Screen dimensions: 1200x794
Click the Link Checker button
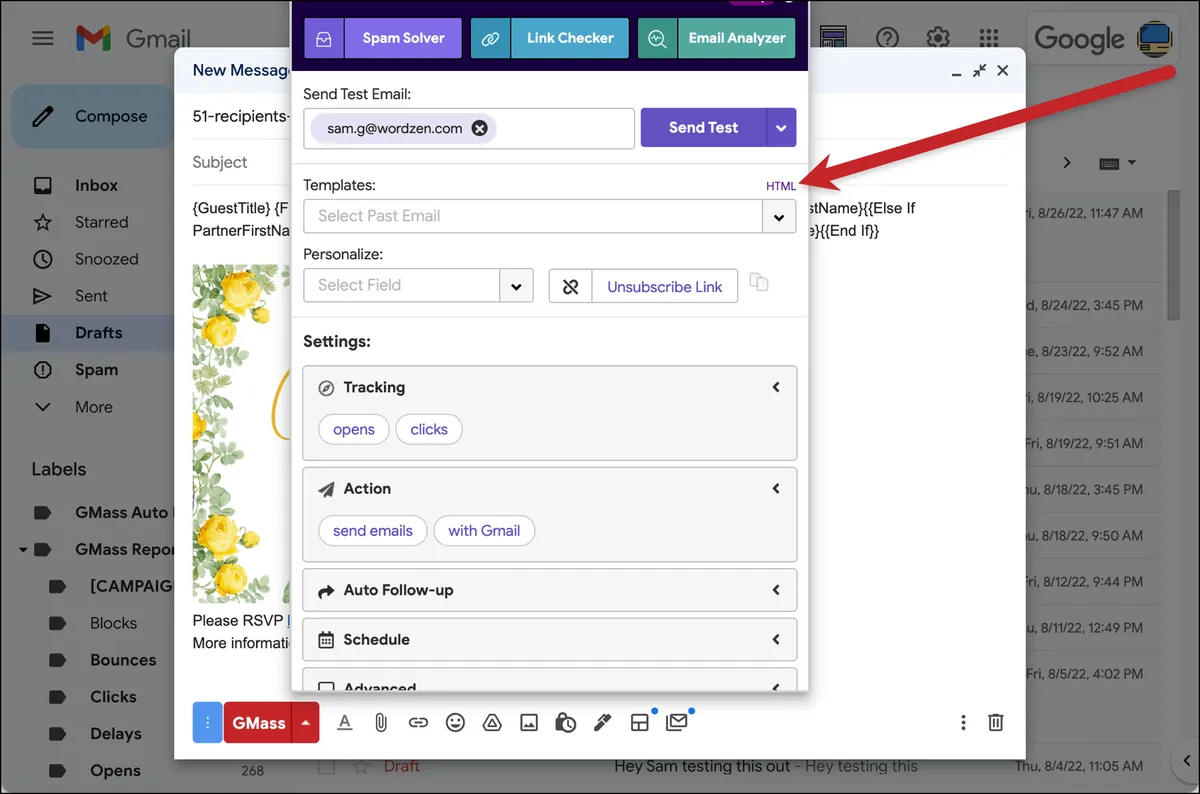(x=549, y=38)
